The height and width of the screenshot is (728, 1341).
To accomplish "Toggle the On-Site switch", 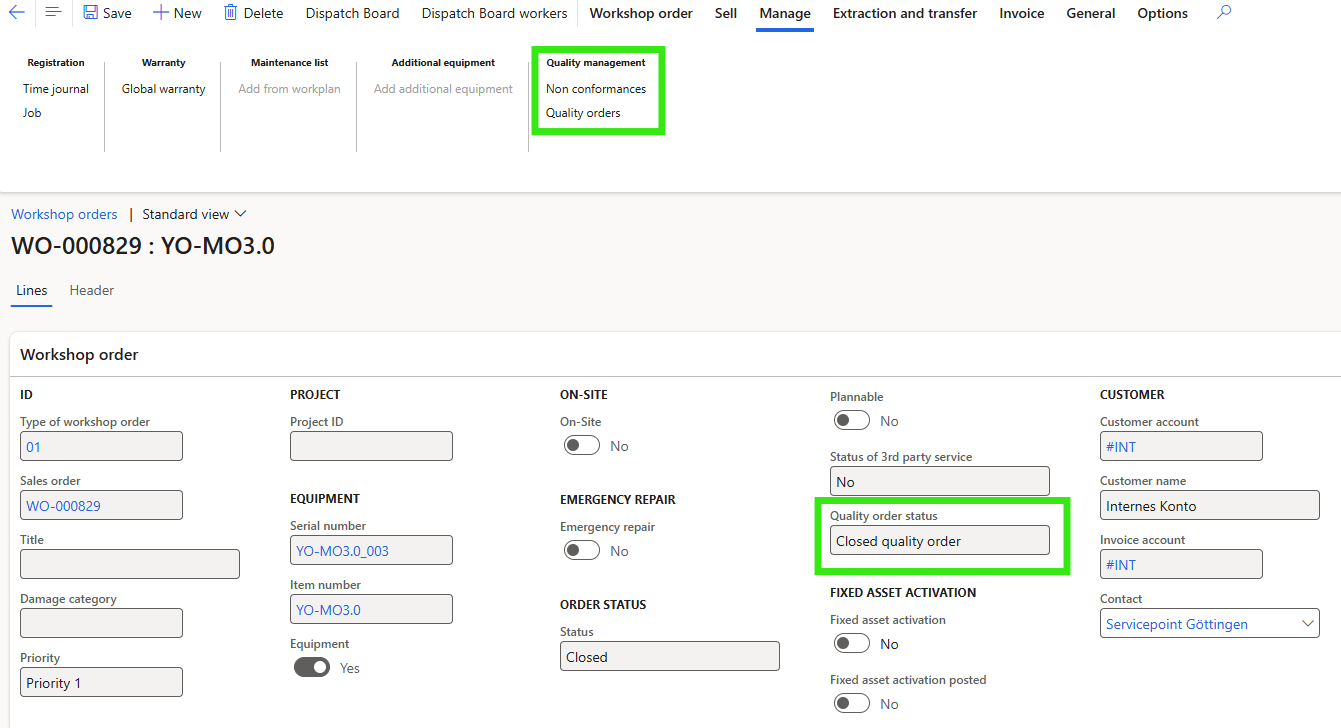I will pyautogui.click(x=581, y=444).
